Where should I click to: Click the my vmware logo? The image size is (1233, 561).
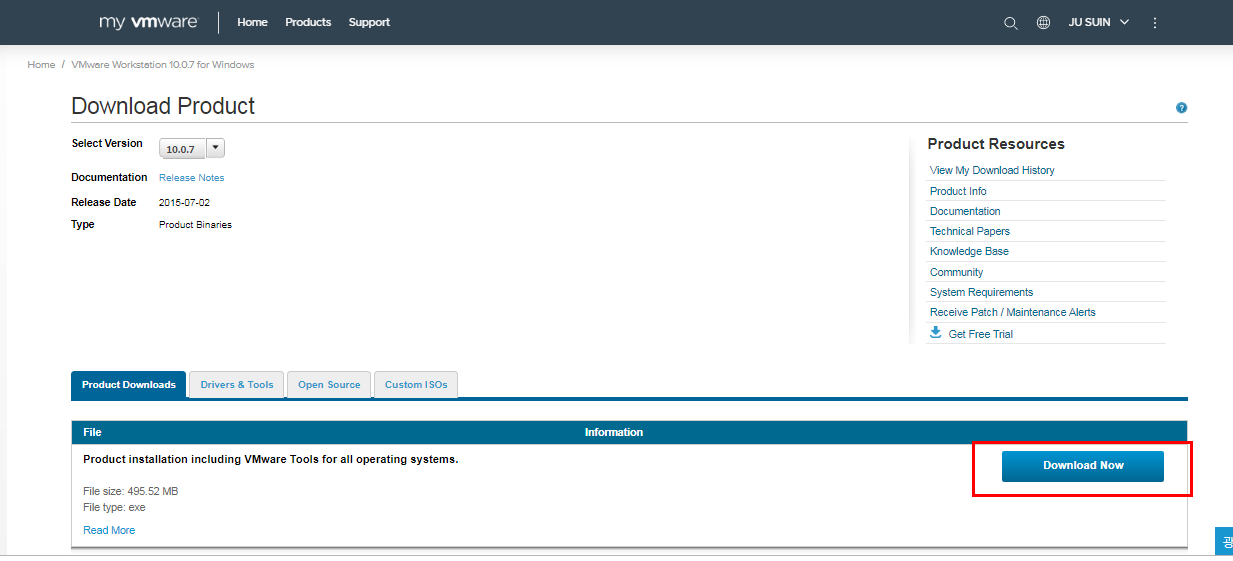coord(149,22)
